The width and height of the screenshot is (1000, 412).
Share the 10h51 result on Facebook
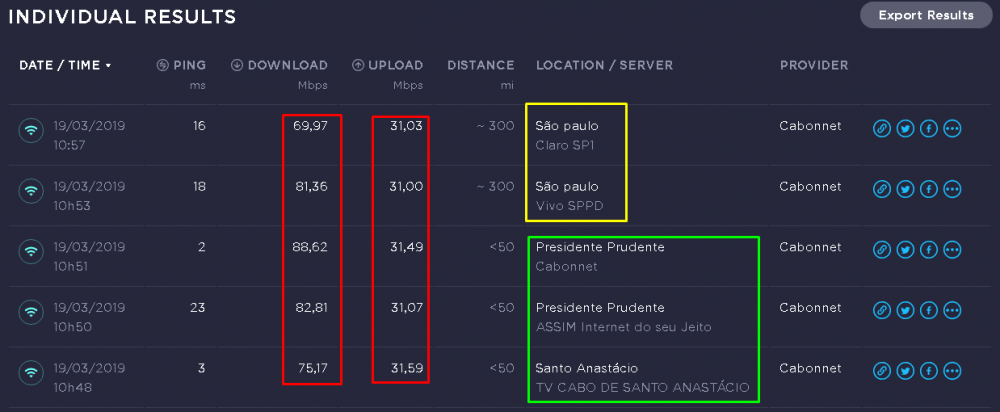(928, 250)
